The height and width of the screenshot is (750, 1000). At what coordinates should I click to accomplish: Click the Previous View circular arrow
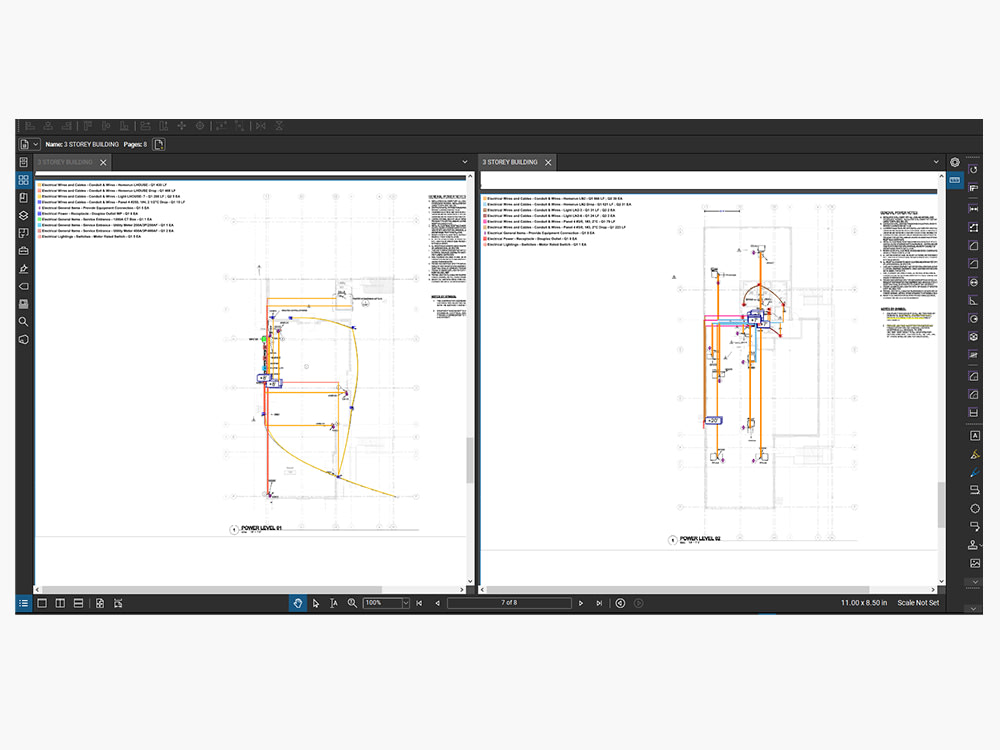click(x=621, y=603)
